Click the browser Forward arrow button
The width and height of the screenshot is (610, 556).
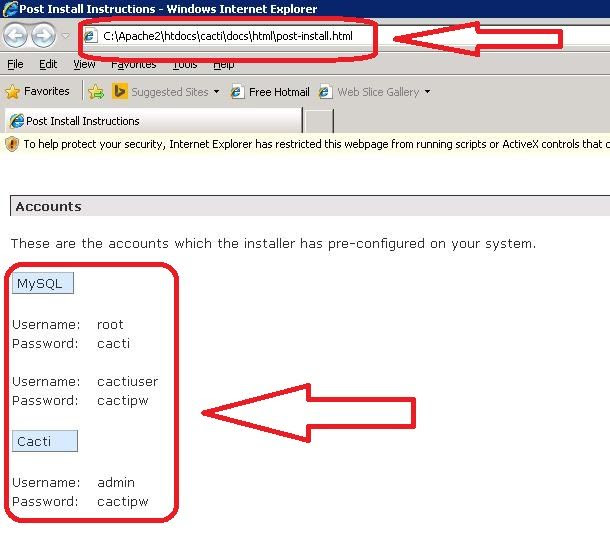tap(43, 35)
